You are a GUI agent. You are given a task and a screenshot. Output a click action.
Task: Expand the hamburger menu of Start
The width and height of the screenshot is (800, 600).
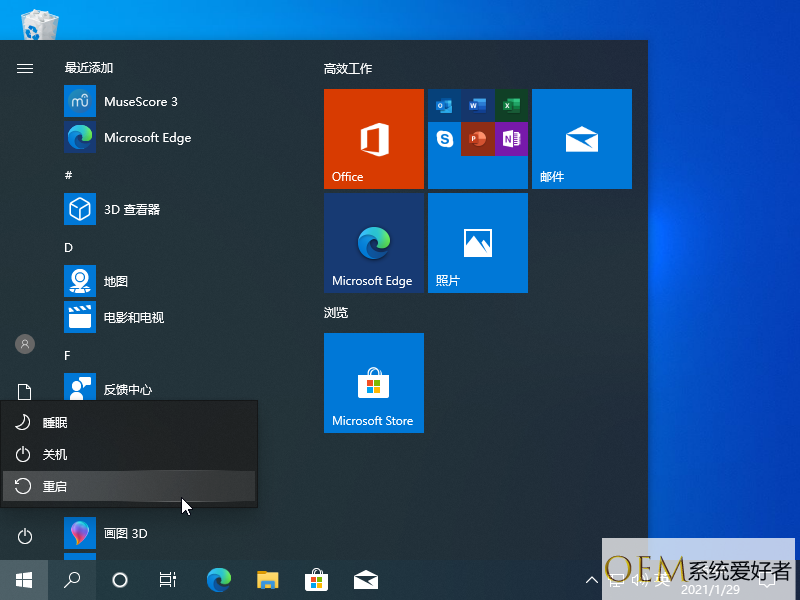point(25,68)
